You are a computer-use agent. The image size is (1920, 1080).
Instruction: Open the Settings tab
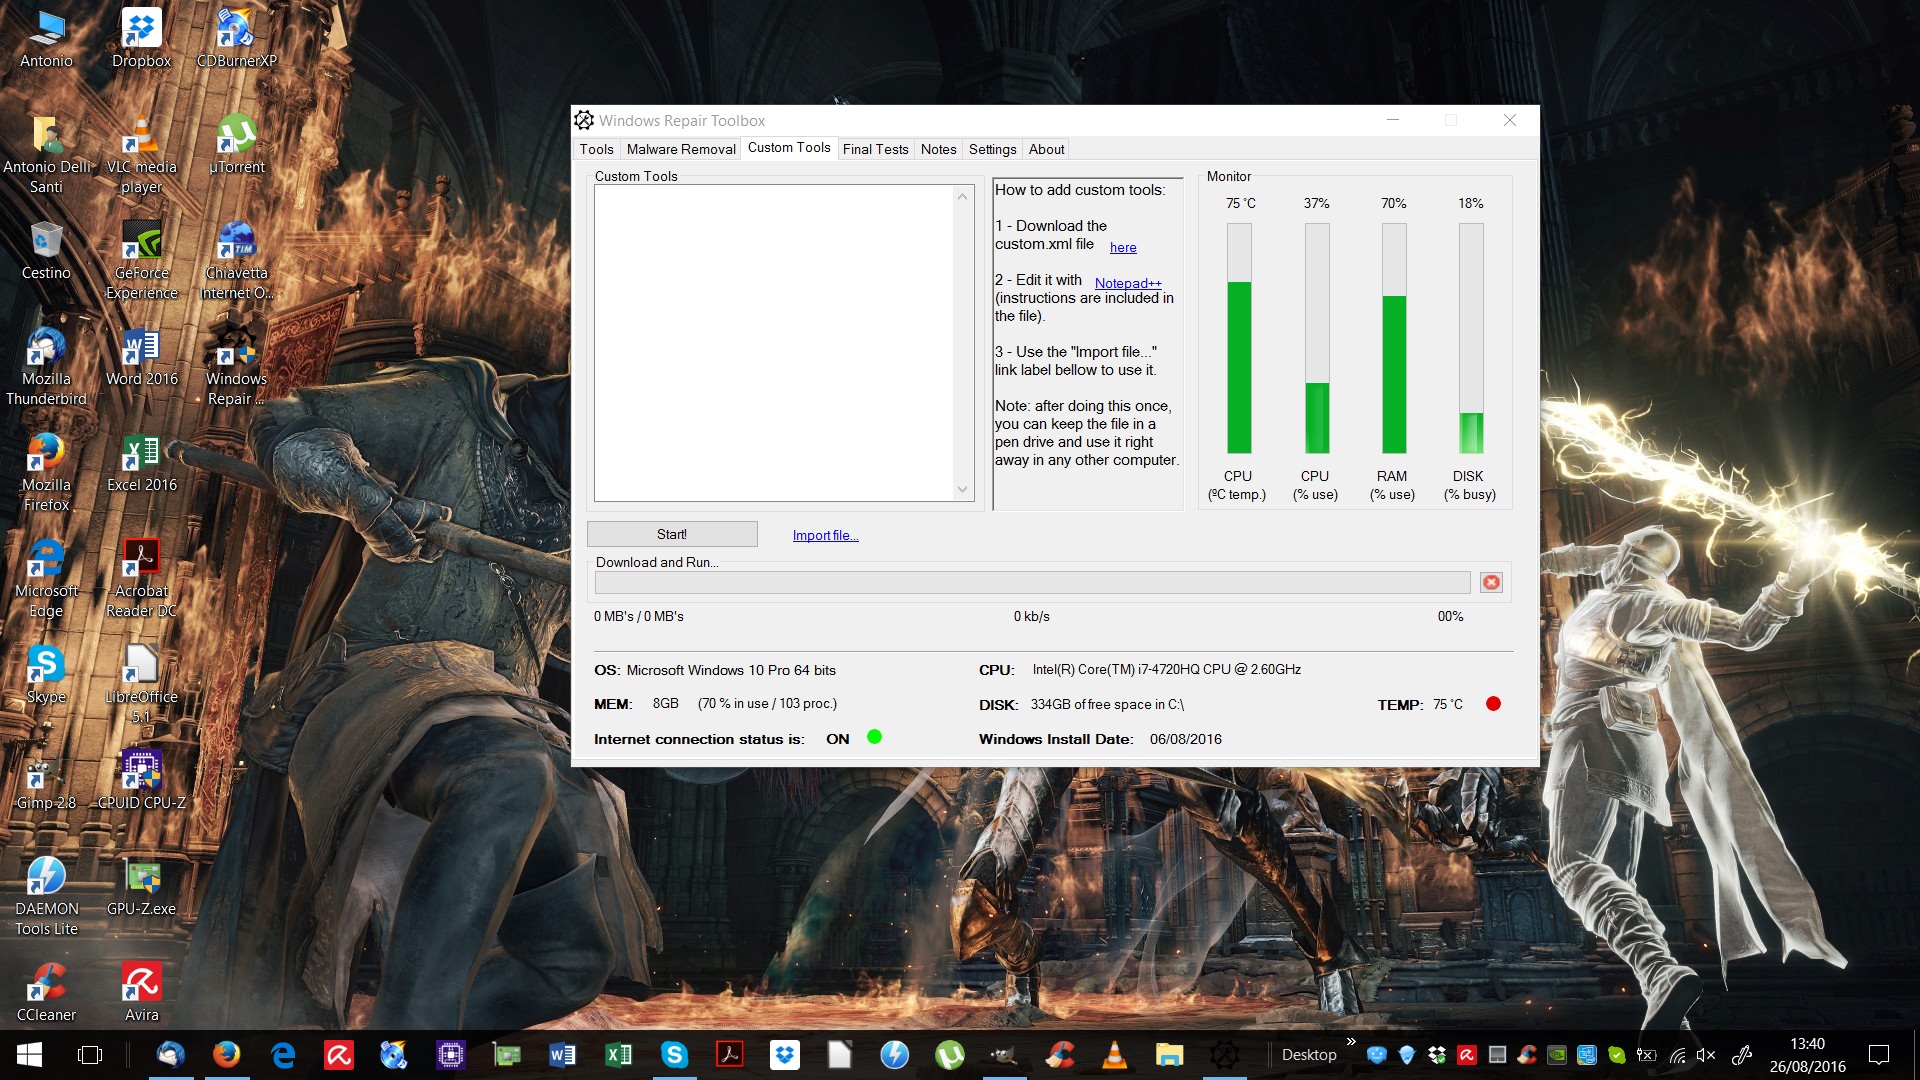tap(992, 149)
